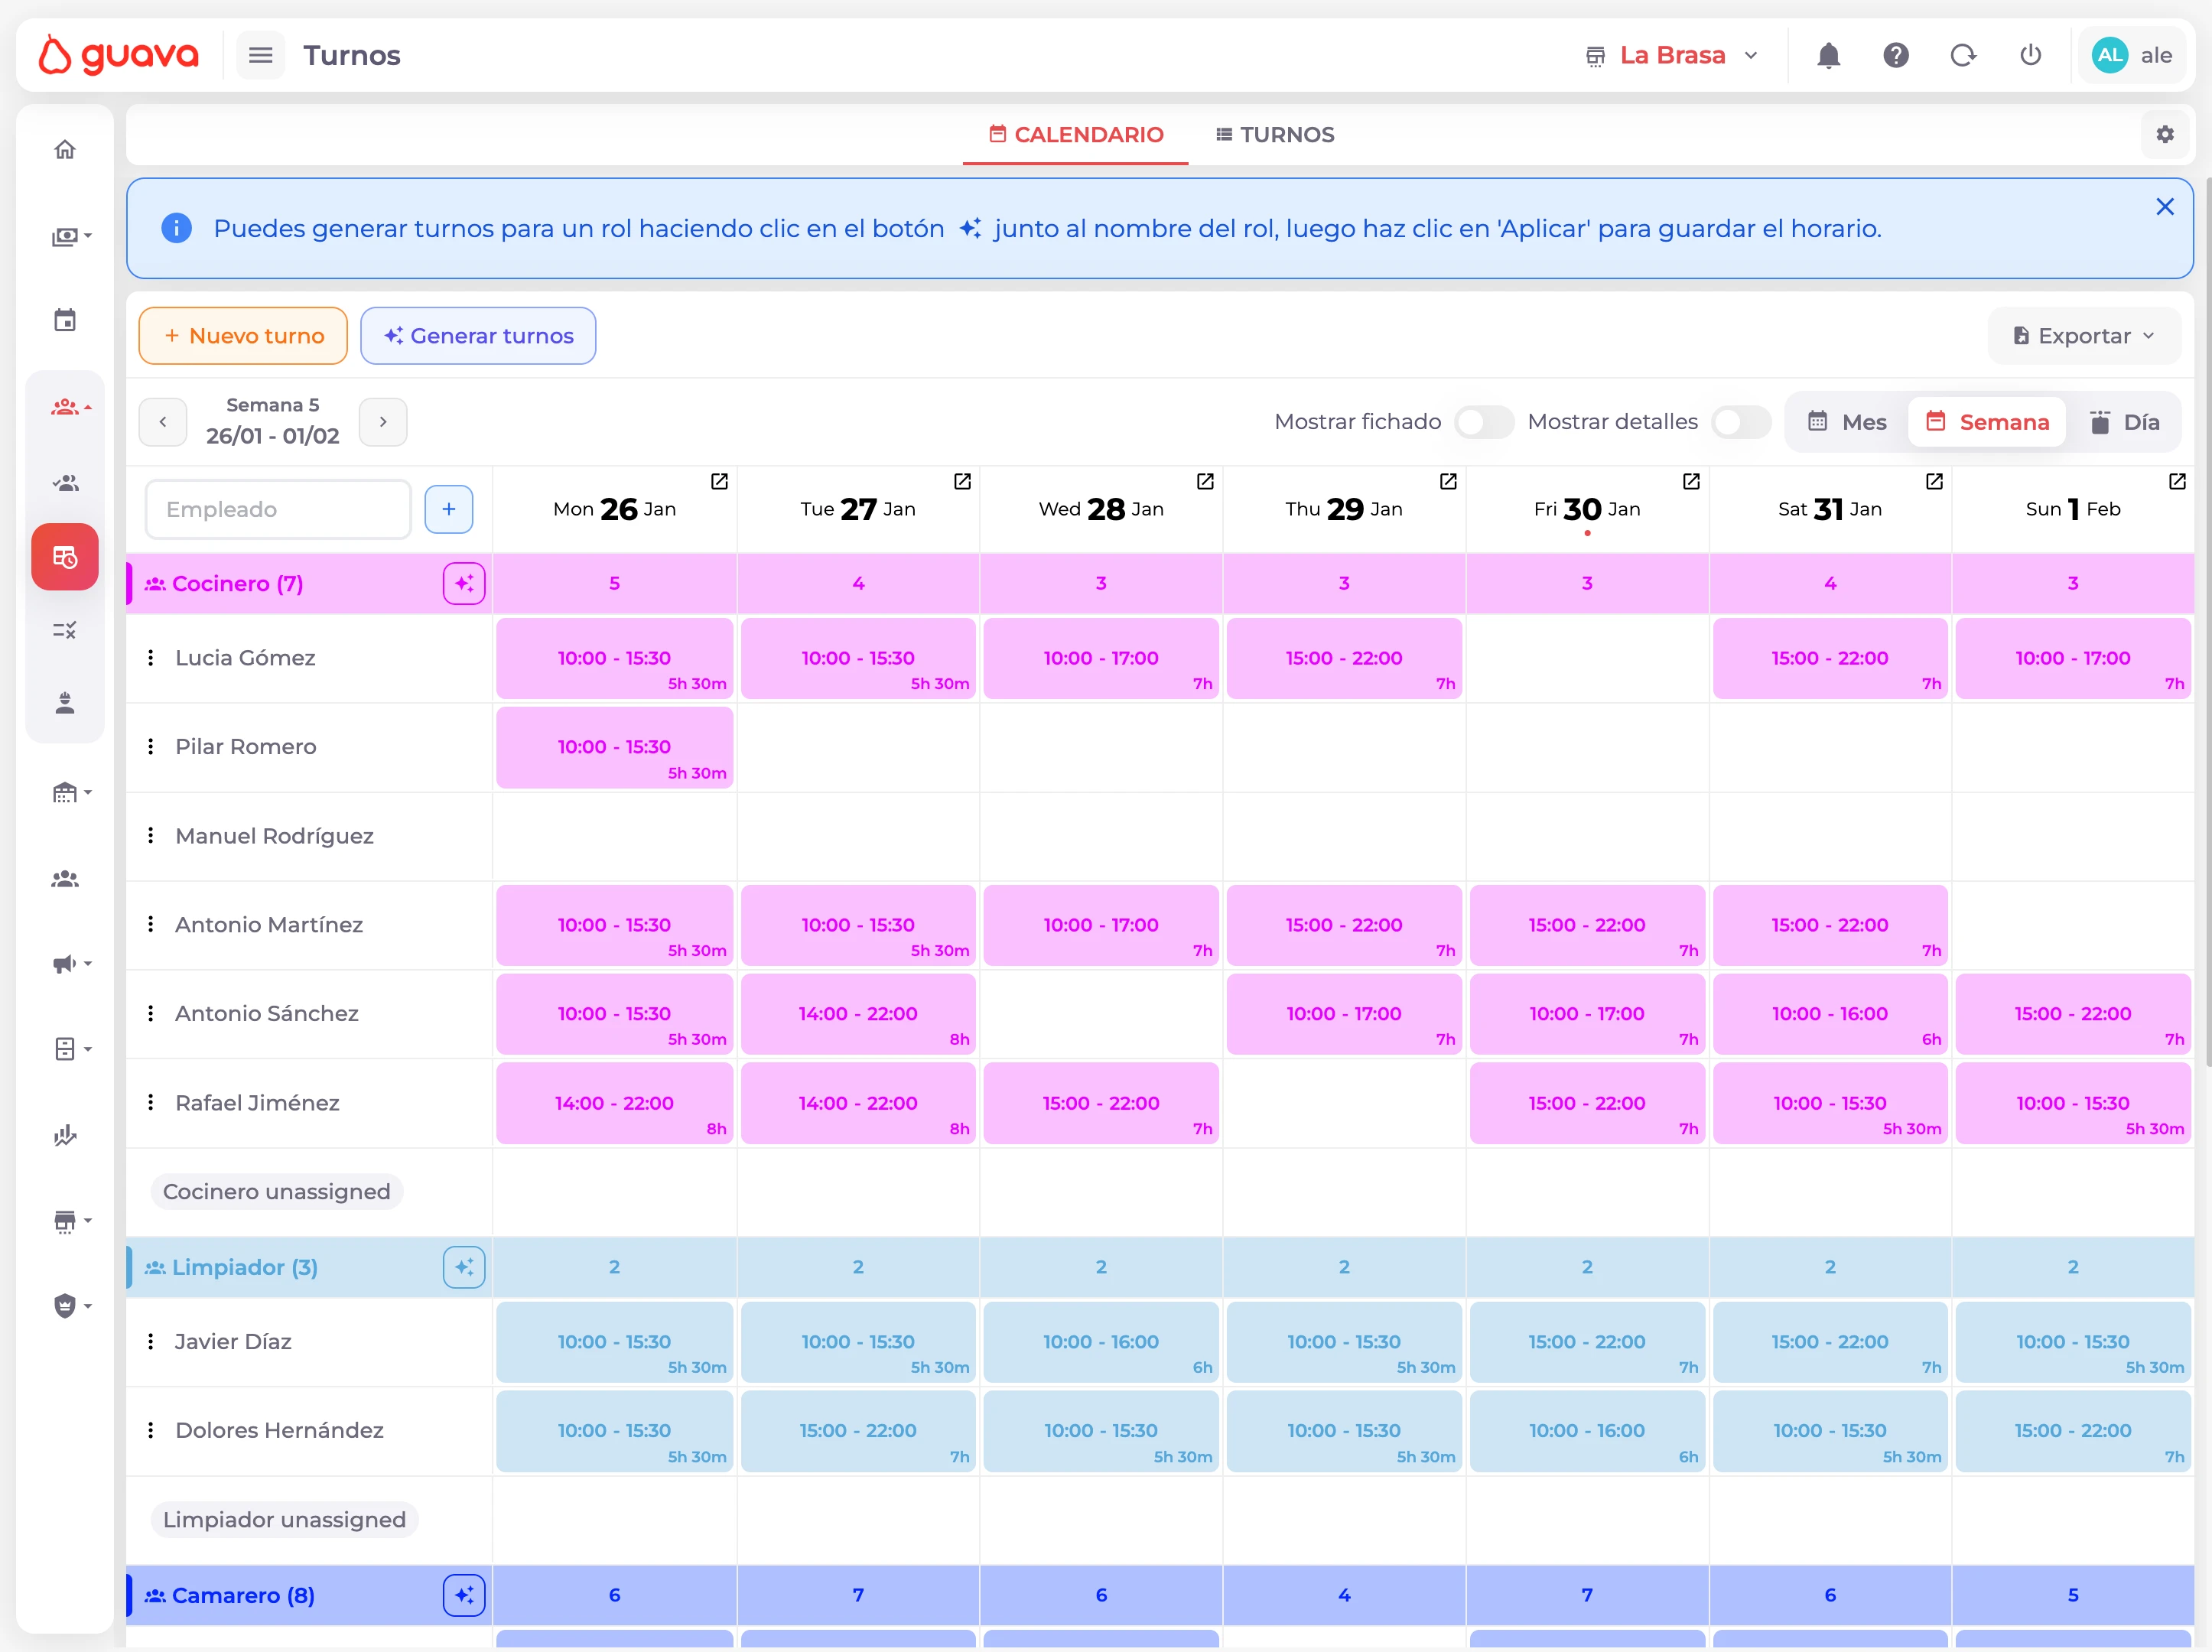Click the Nuevo turno button
This screenshot has width=2212, height=1652.
243,336
